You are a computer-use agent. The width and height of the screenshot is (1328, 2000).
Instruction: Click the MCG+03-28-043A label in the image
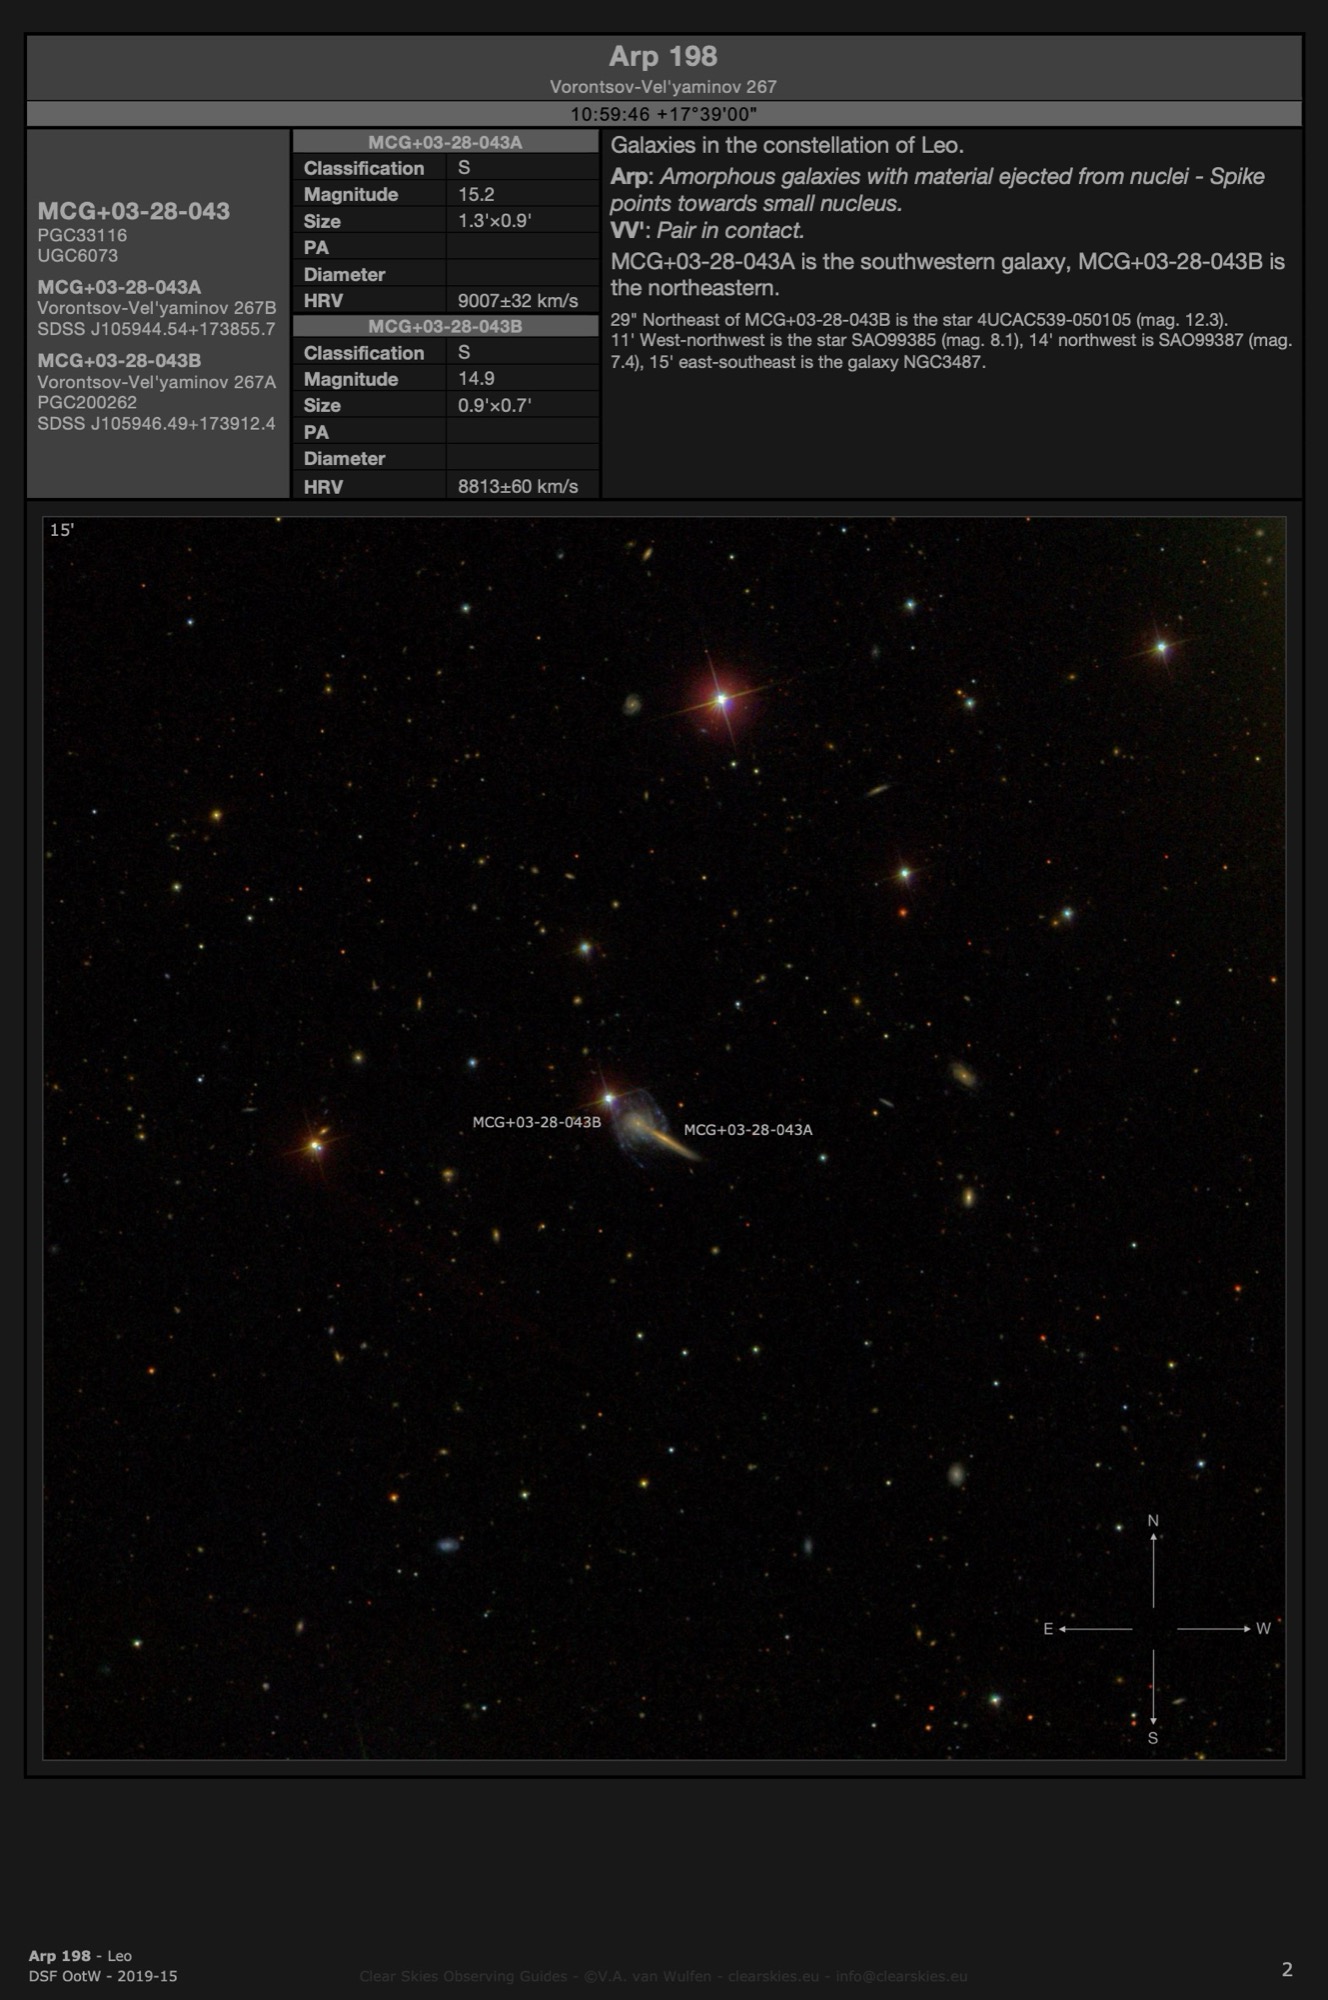[748, 1130]
